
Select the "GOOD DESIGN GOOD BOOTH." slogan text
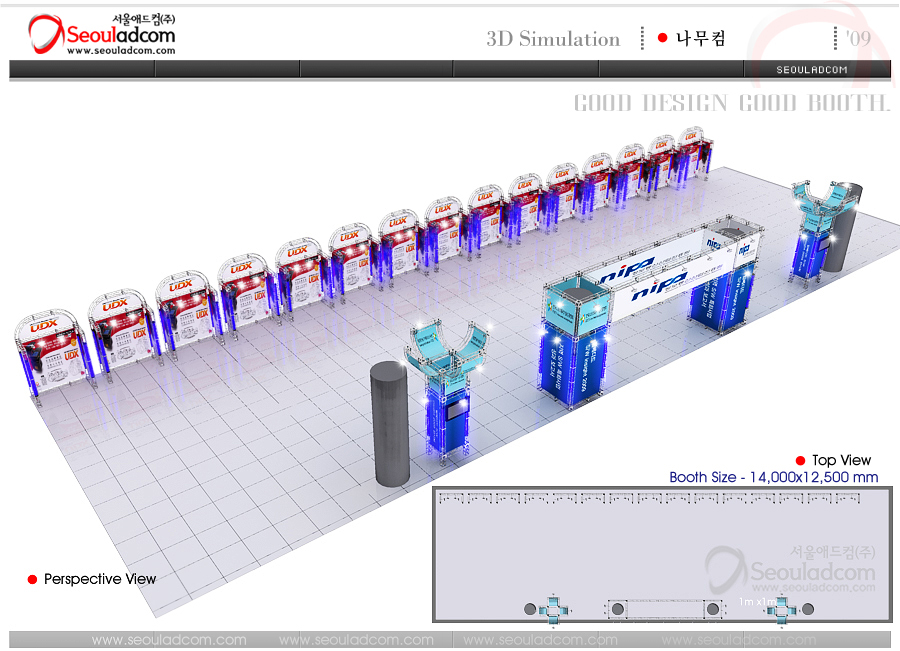732,103
